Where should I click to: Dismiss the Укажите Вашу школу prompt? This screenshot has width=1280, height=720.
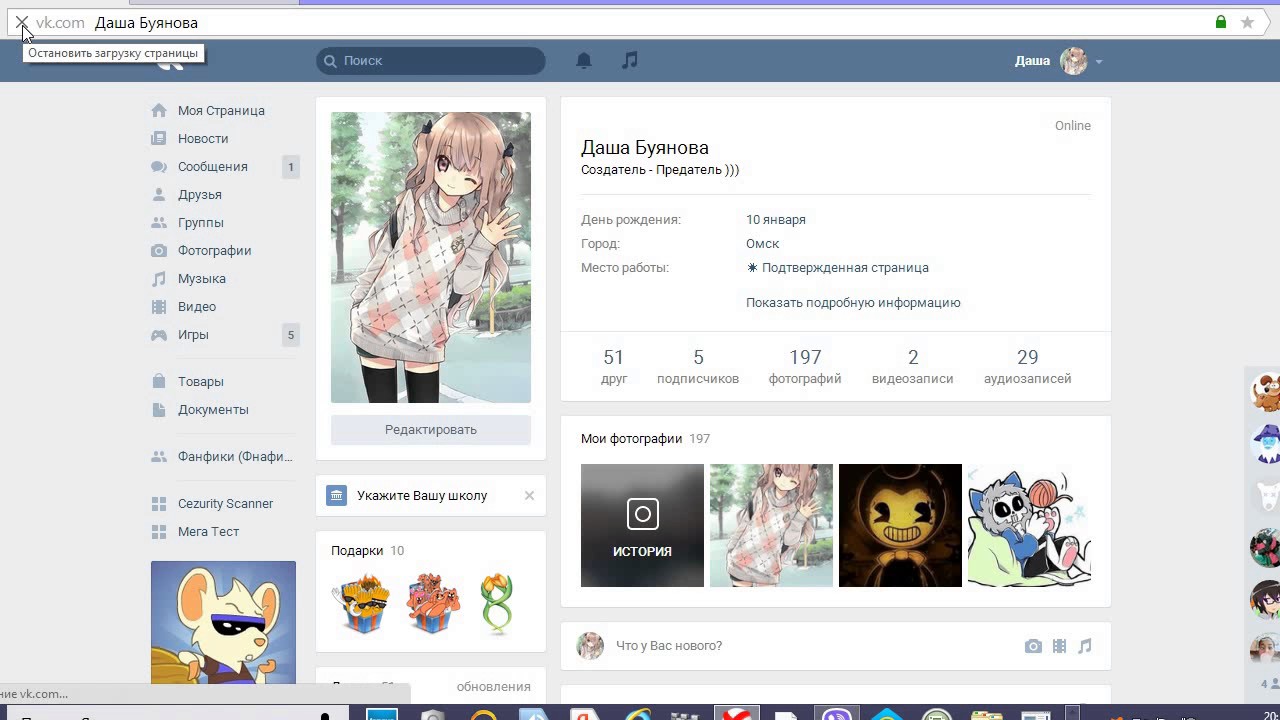(x=529, y=495)
